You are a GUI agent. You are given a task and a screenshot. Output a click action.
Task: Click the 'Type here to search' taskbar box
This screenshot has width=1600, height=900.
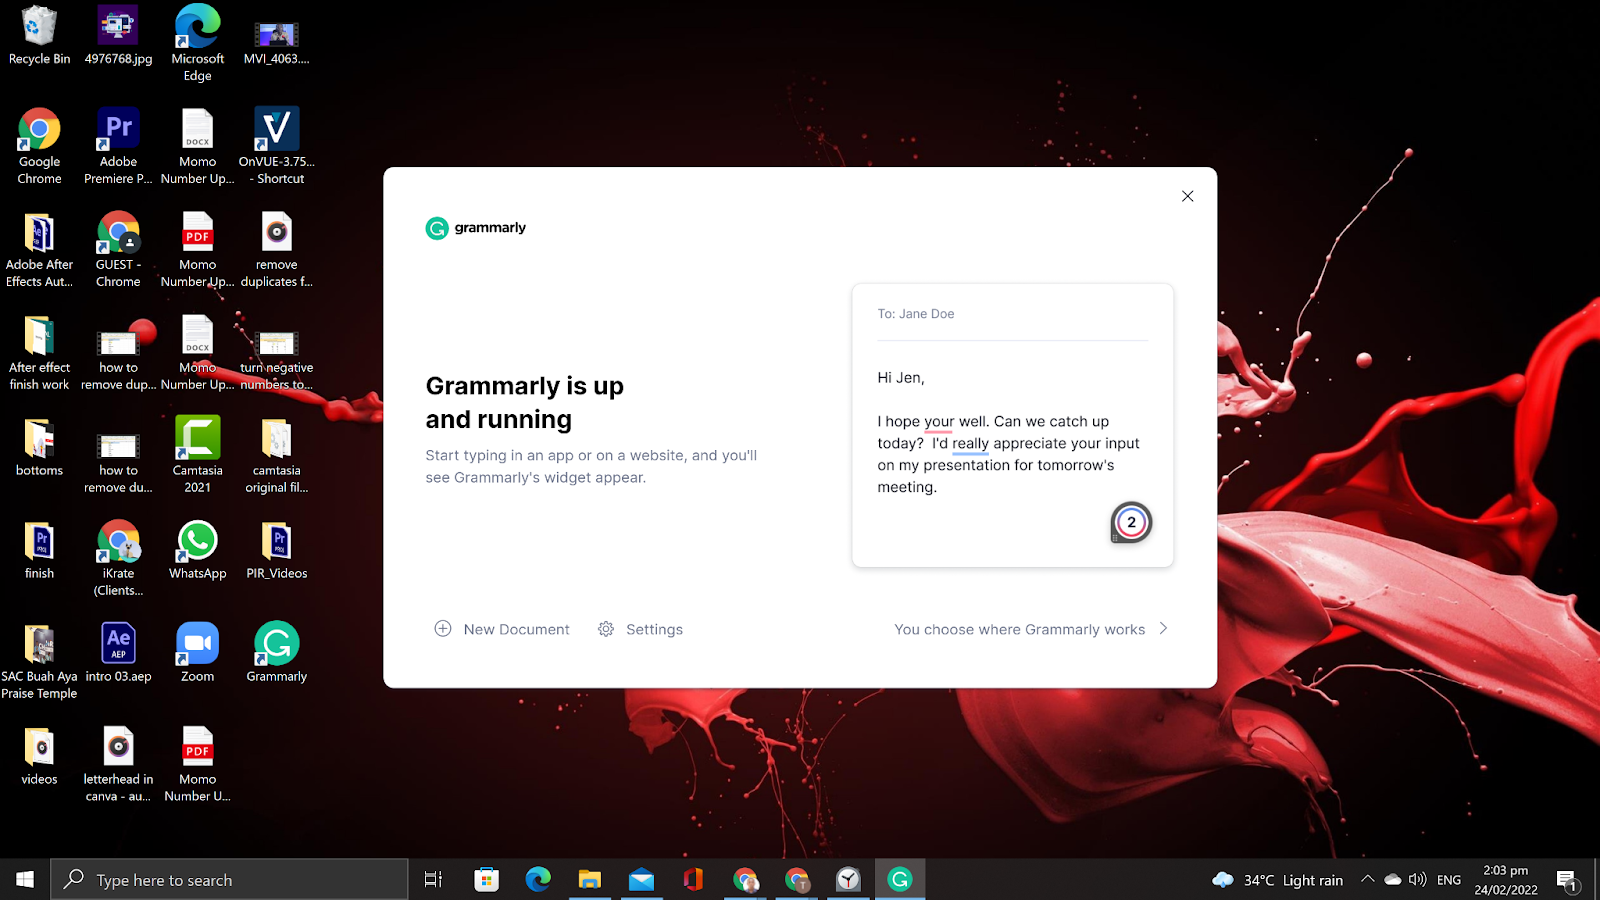tap(229, 879)
